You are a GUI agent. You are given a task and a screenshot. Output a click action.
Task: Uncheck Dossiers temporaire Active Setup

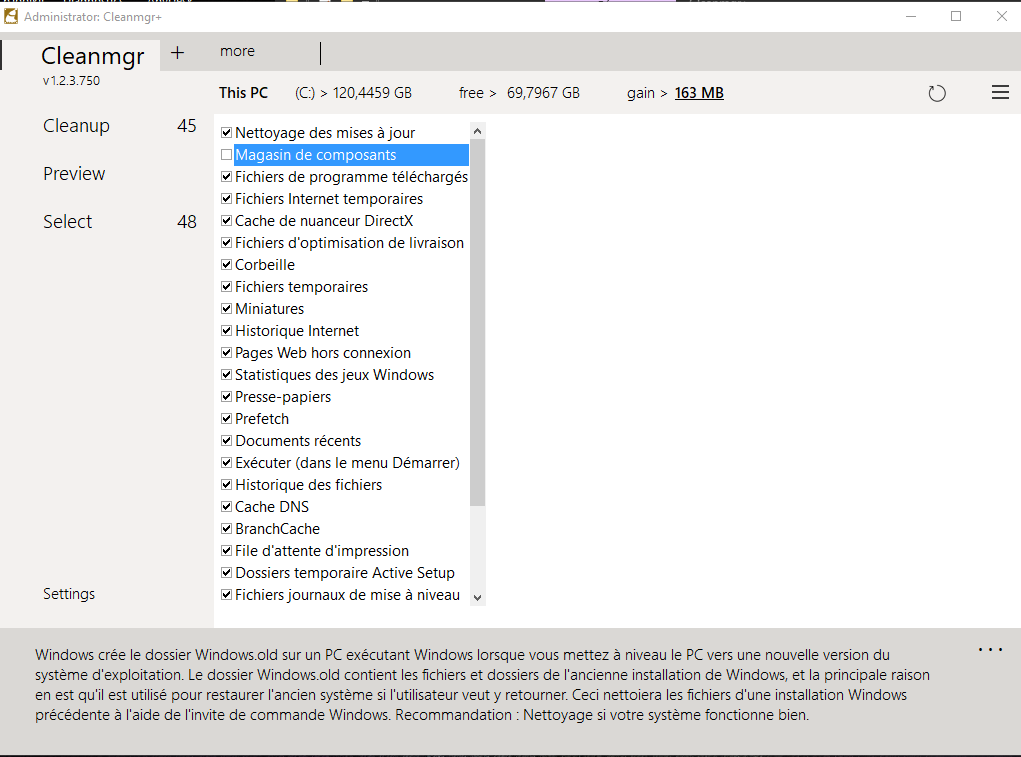pyautogui.click(x=227, y=573)
